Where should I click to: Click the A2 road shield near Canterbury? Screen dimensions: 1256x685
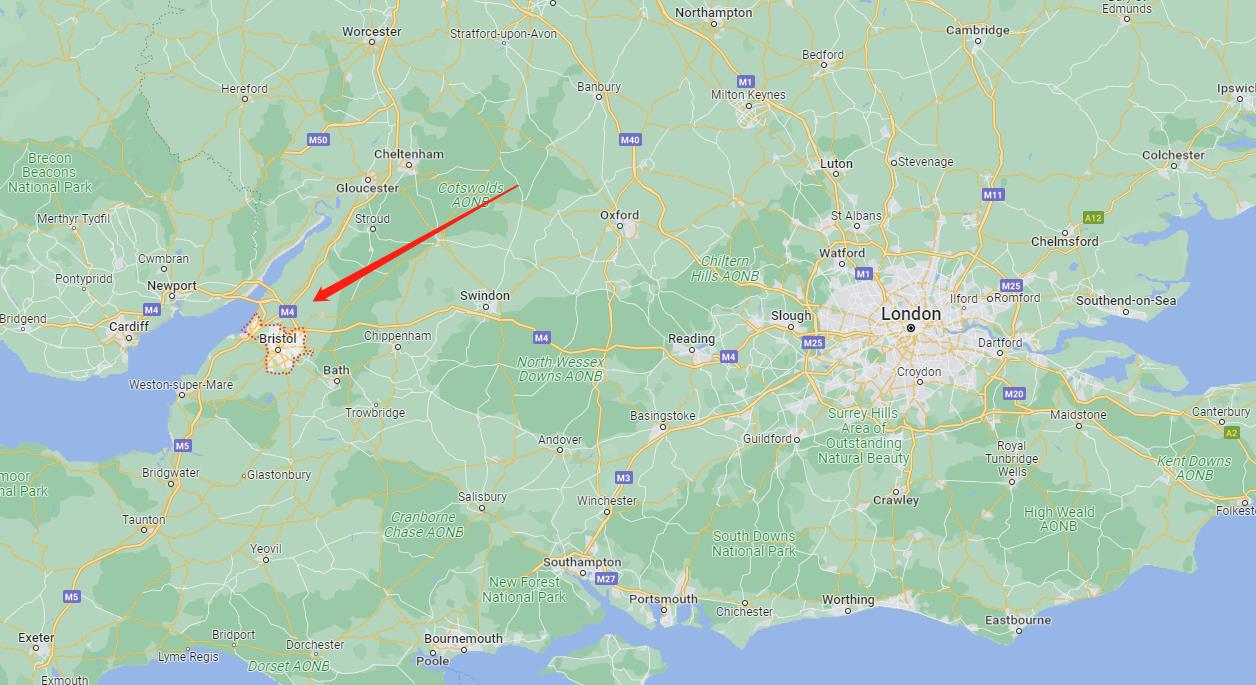(x=1231, y=433)
